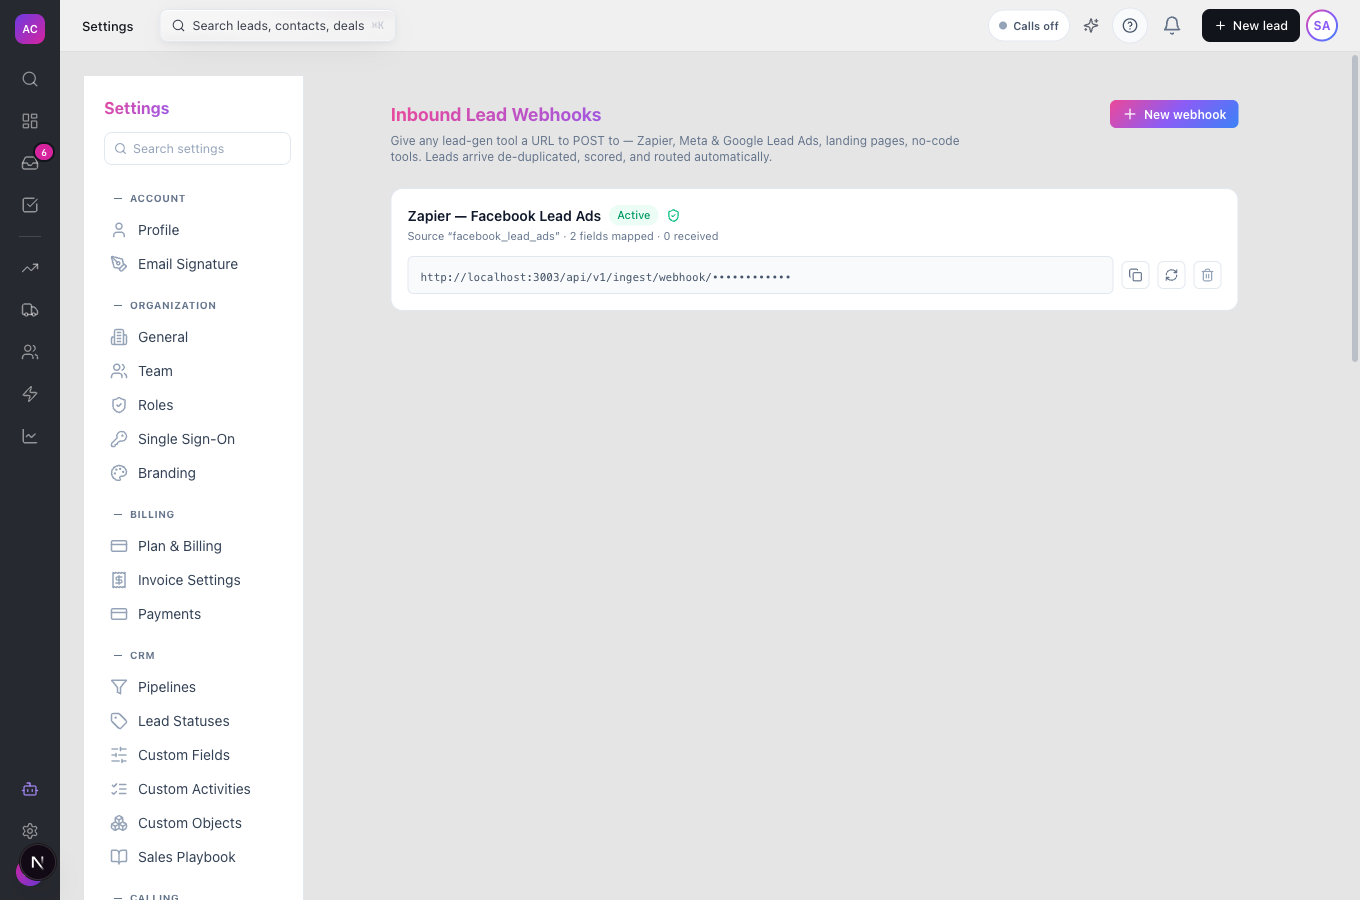Create a New webhook
The image size is (1360, 900).
coord(1174,114)
